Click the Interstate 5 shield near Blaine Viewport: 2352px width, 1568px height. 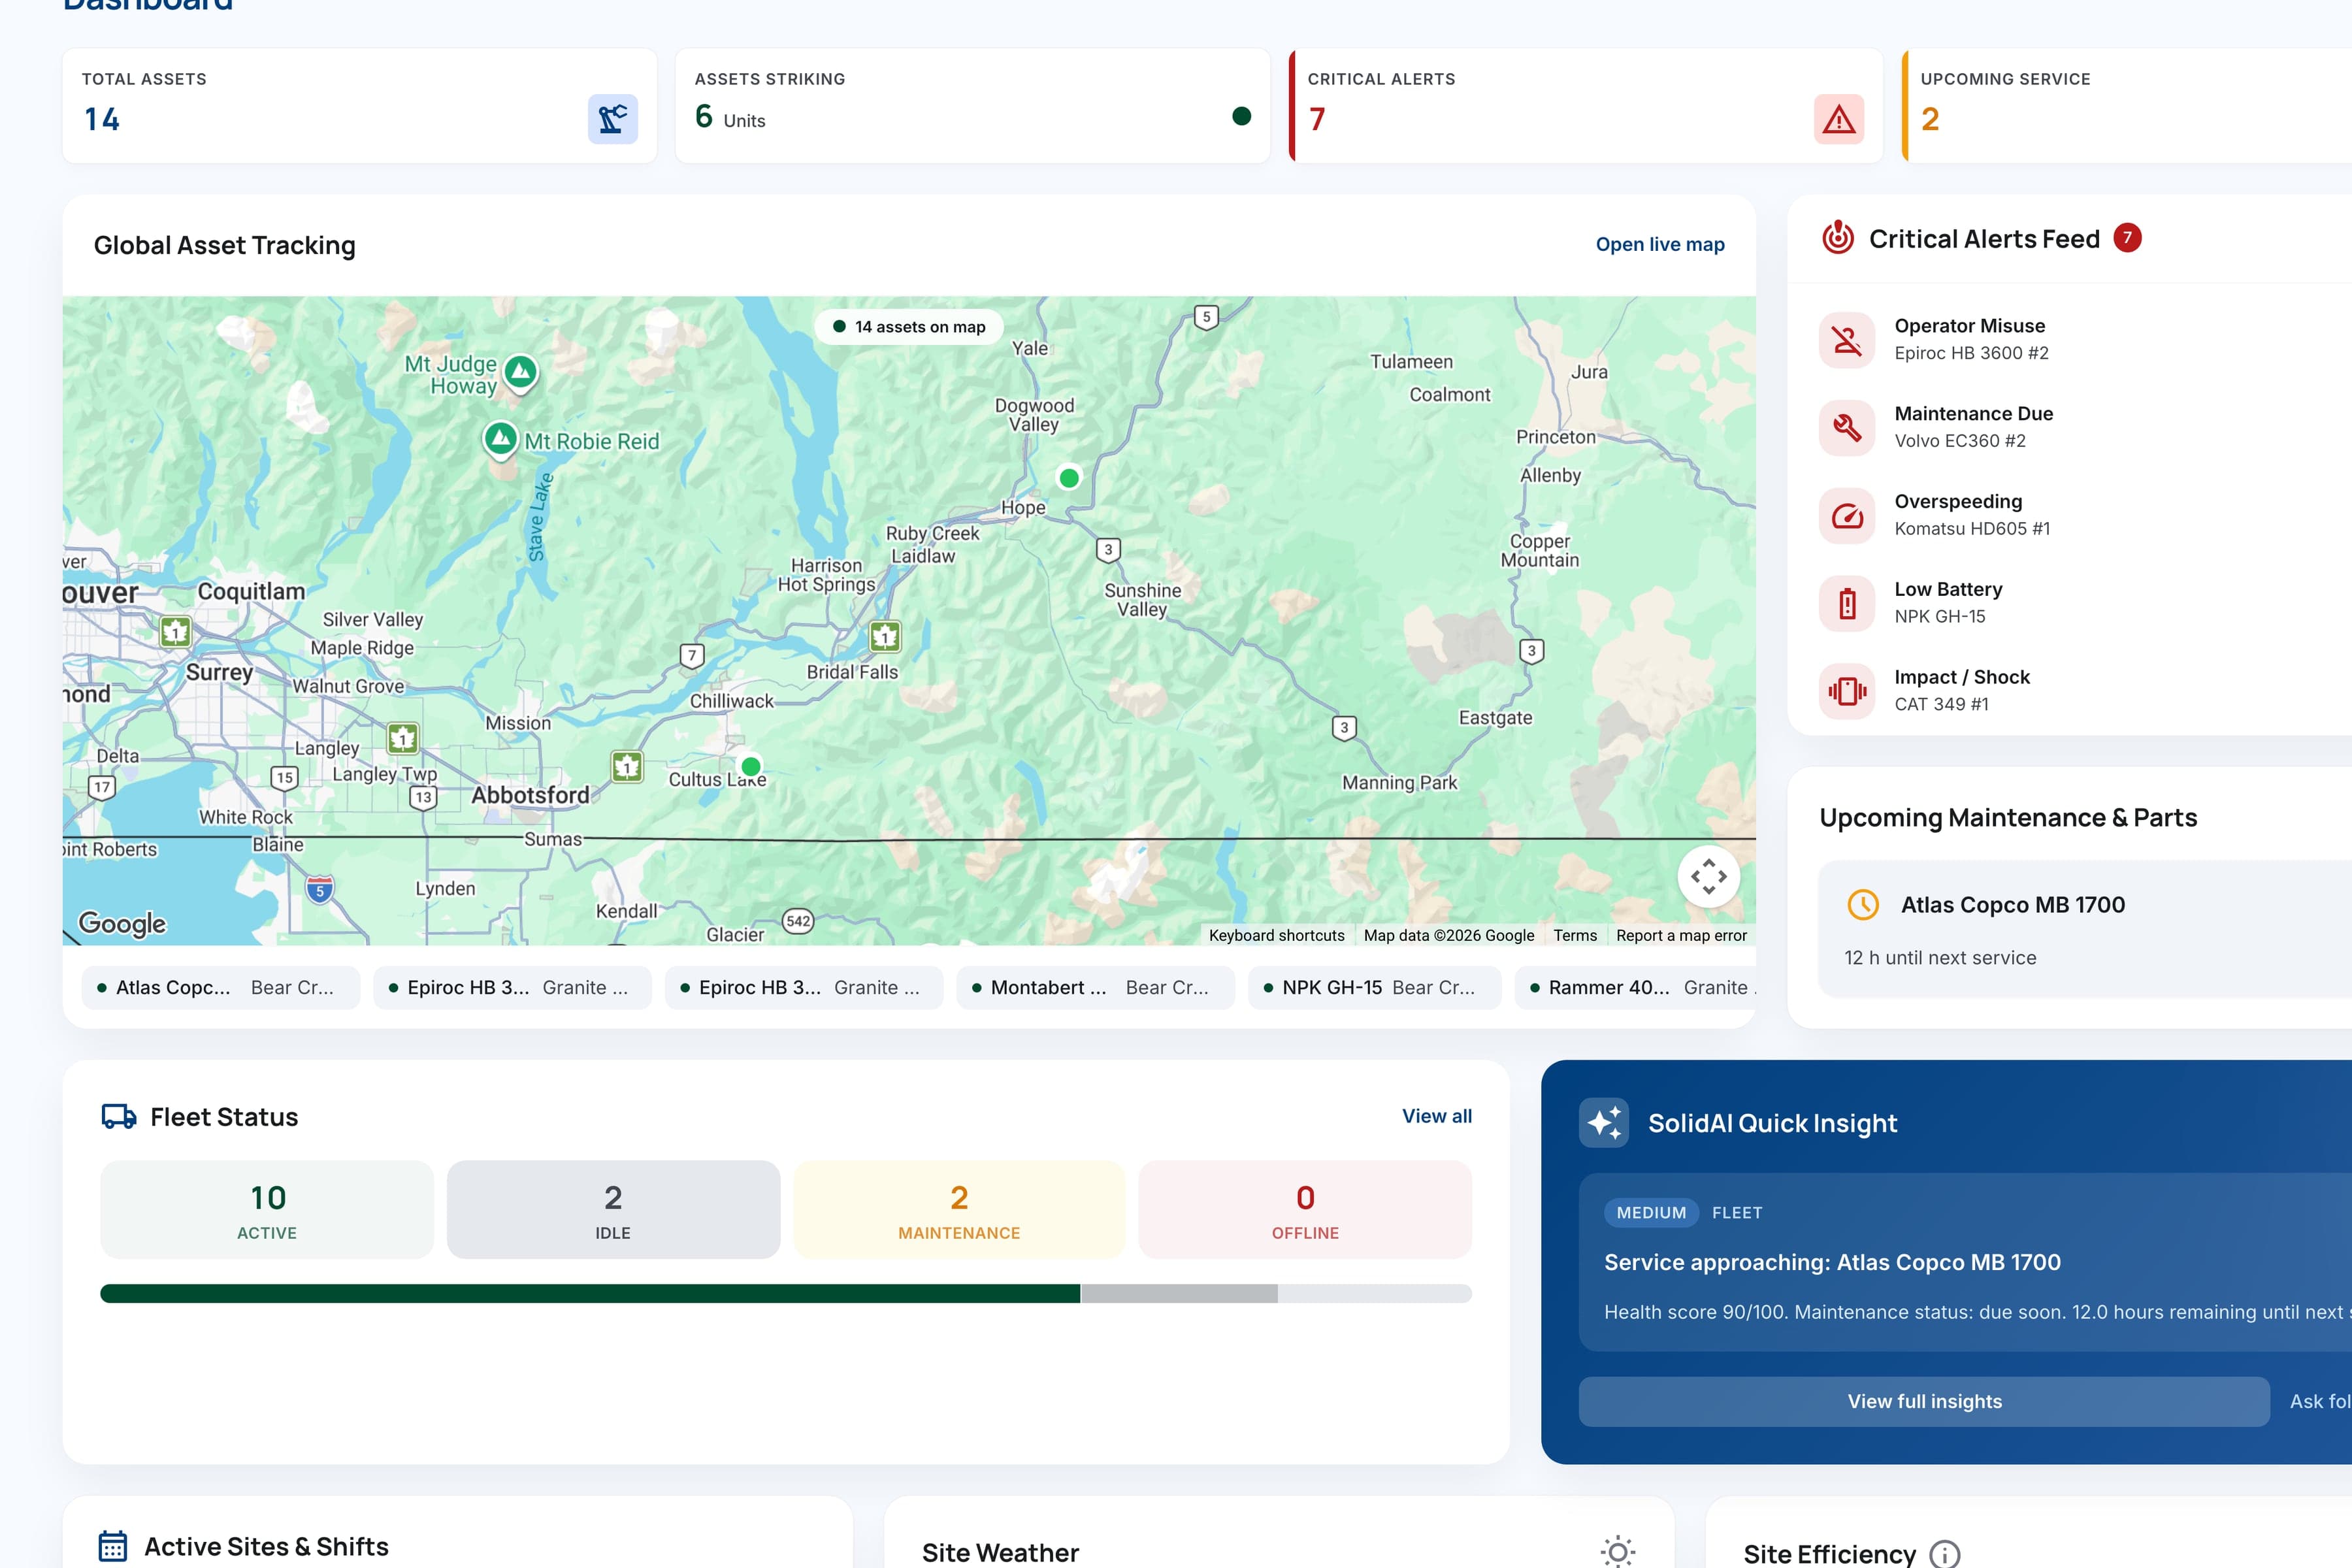[319, 889]
